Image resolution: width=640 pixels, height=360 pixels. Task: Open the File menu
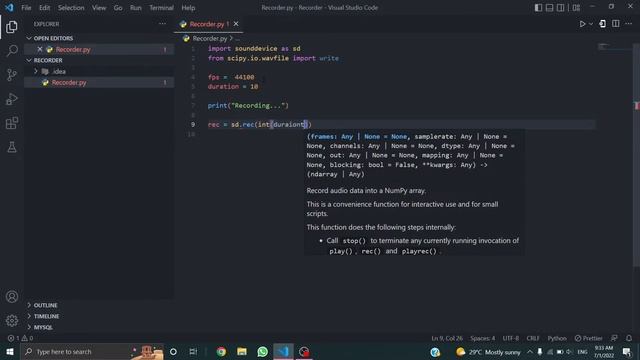[26, 8]
